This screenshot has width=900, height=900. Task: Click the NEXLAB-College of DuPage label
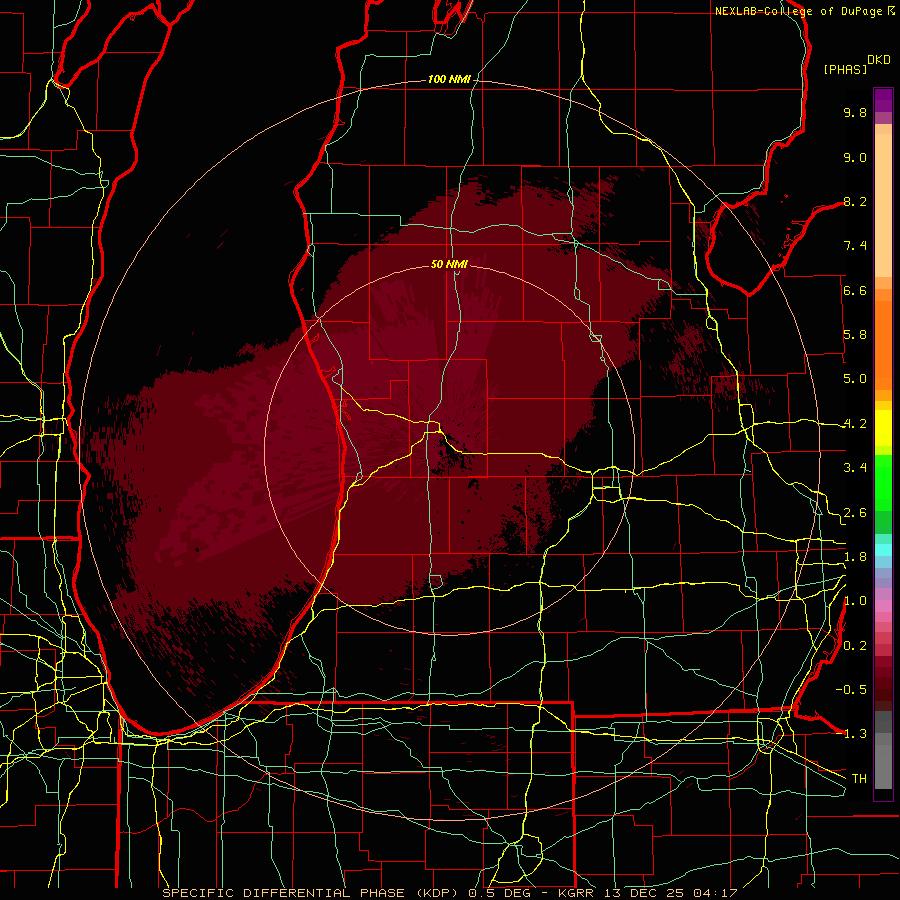798,11
